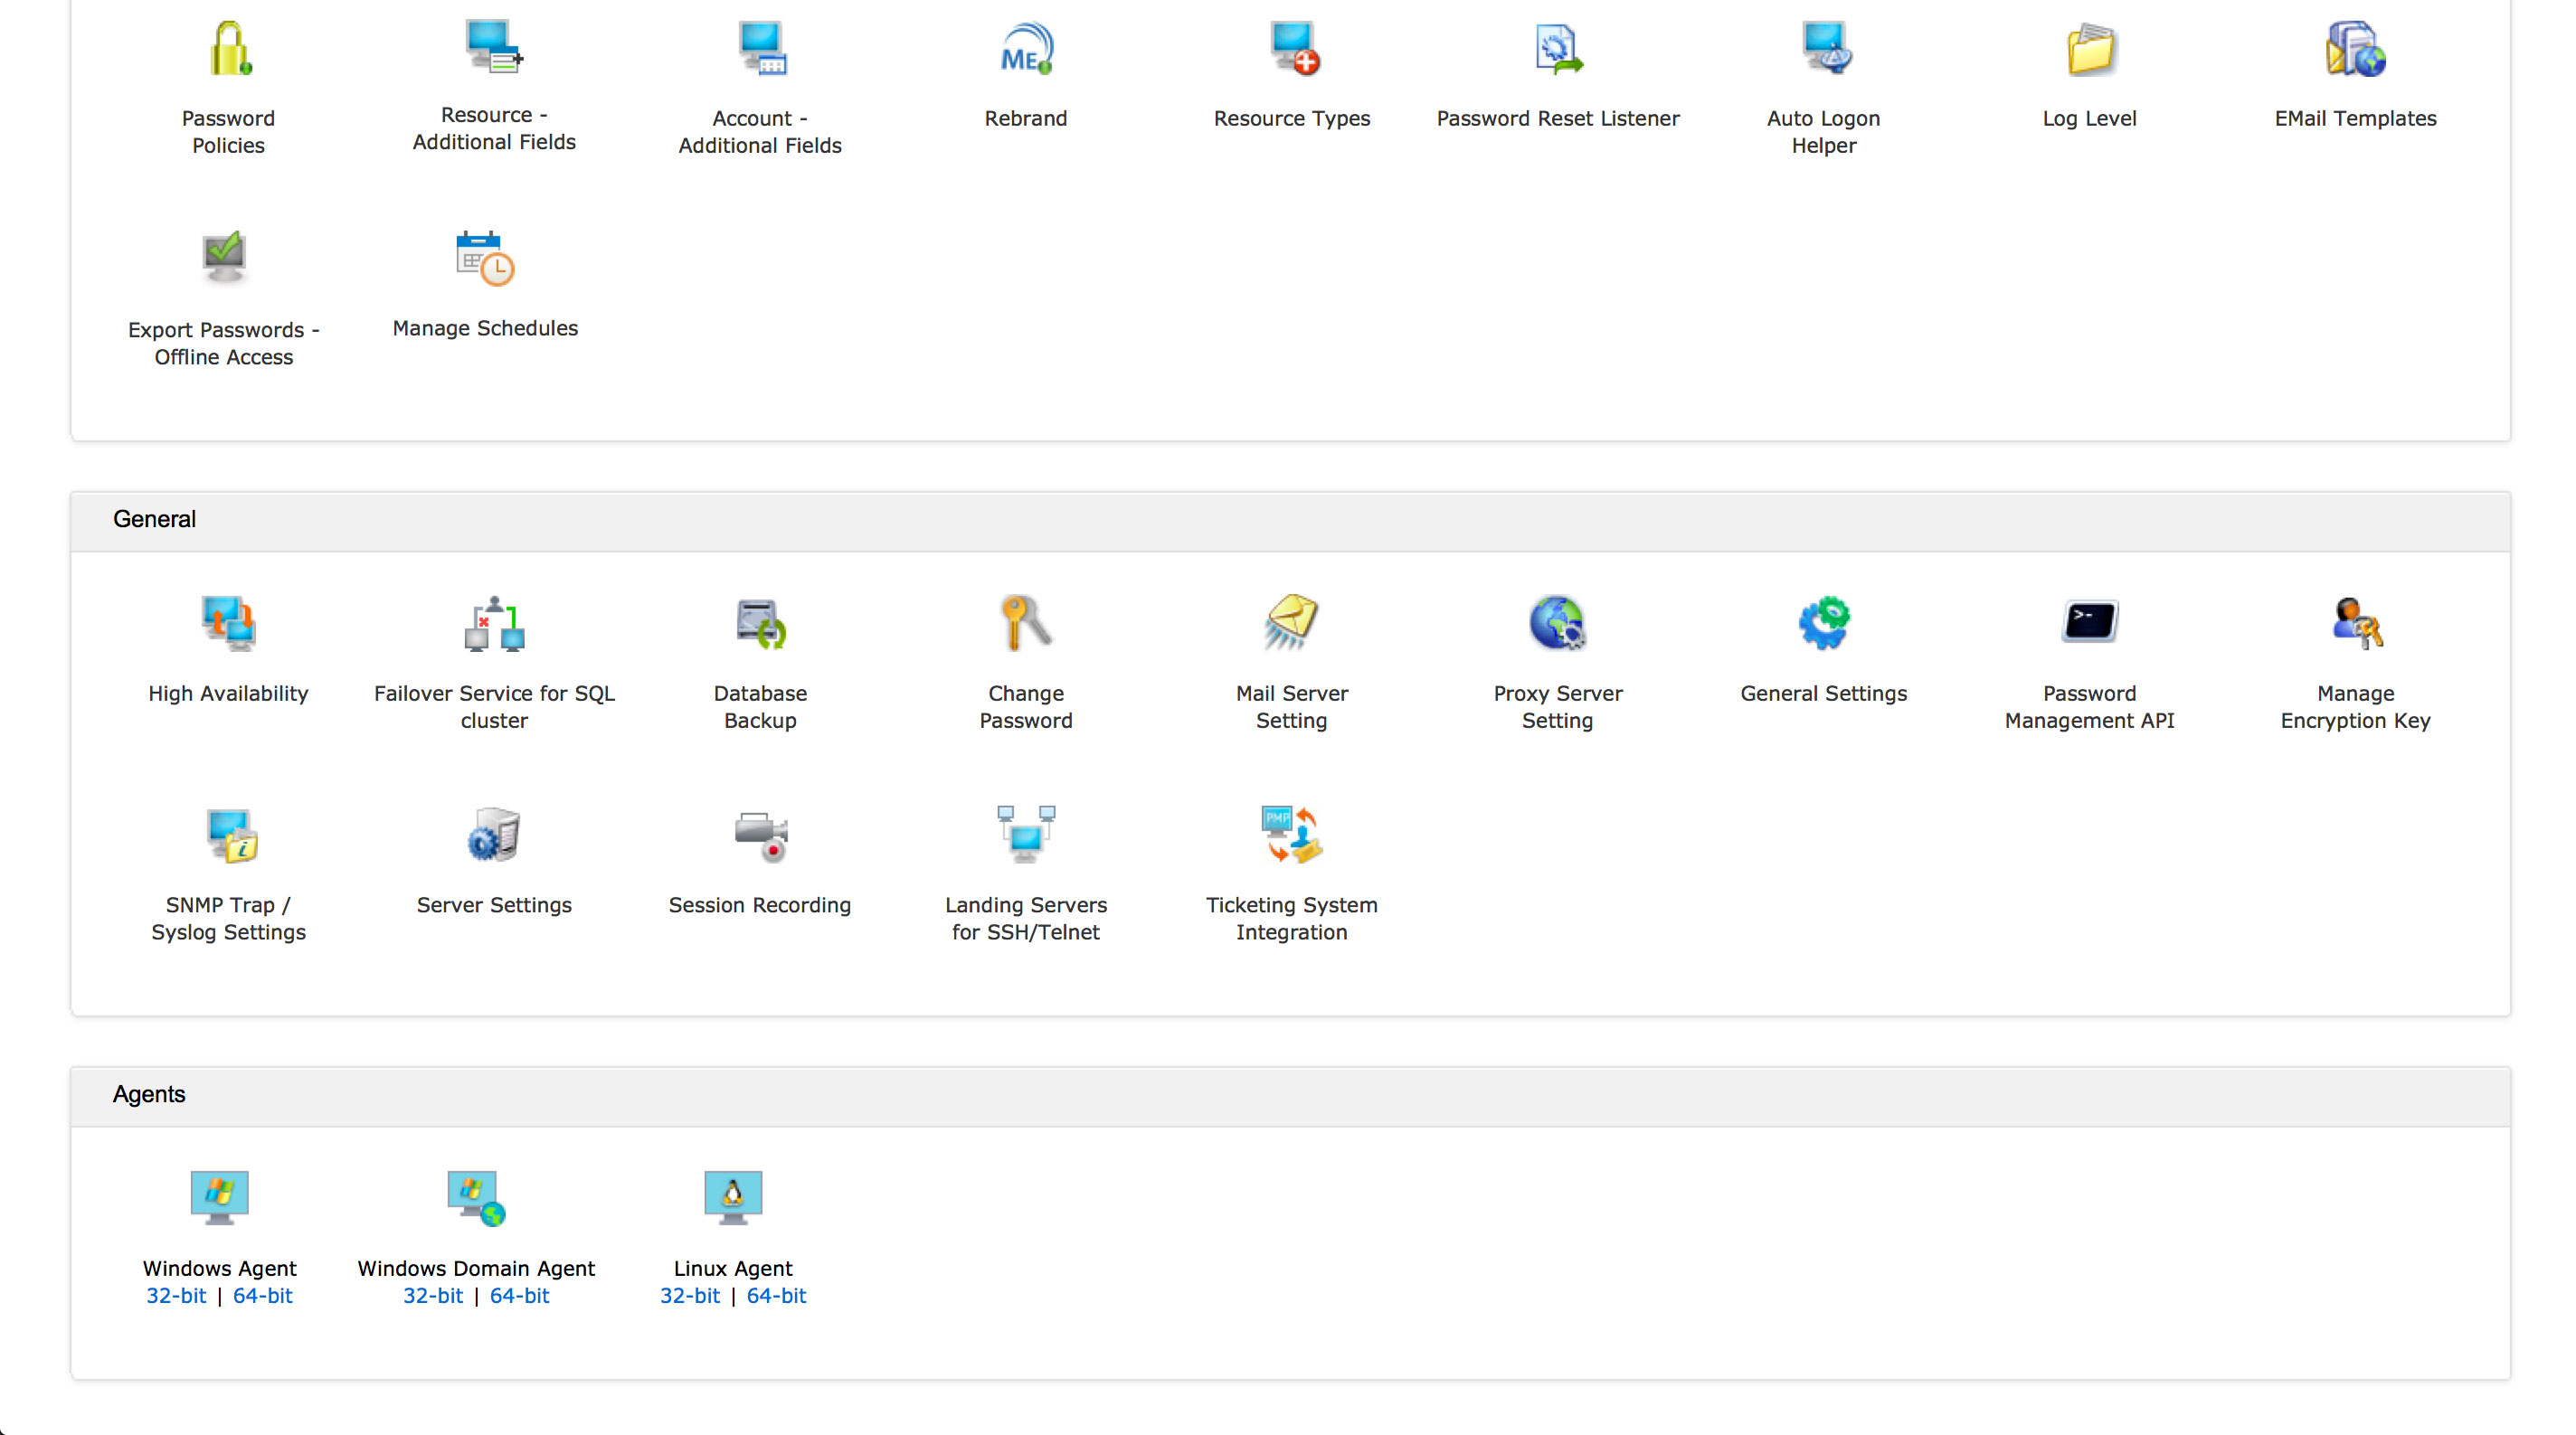Click the Change Password keys icon
The height and width of the screenshot is (1435, 2576).
1026,623
